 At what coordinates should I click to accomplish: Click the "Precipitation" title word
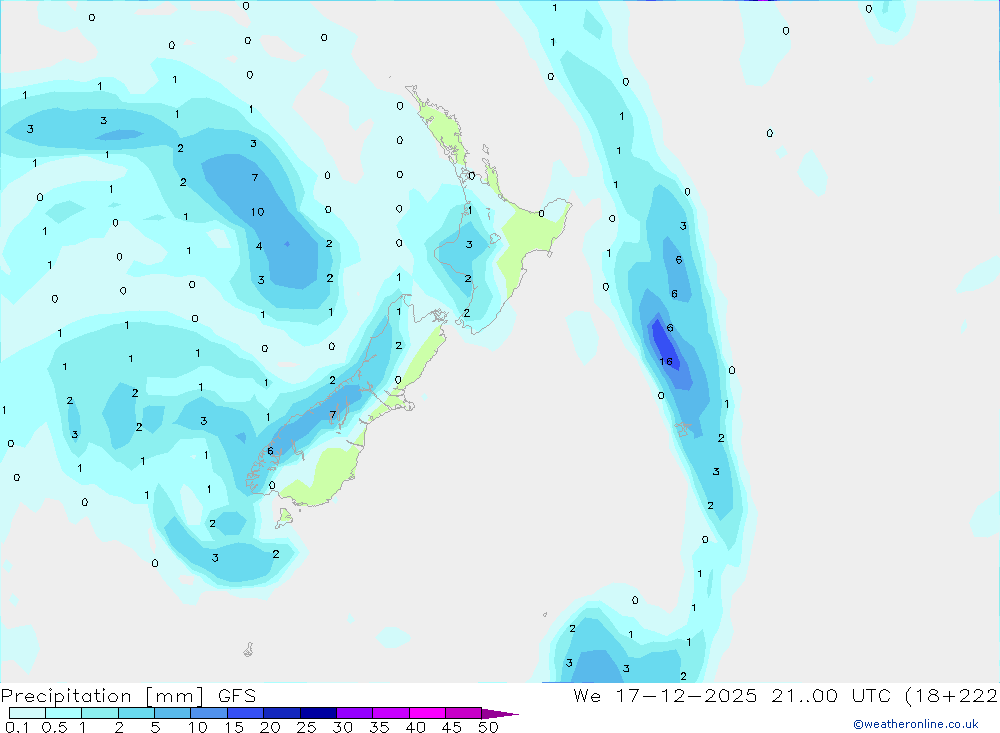[66, 696]
